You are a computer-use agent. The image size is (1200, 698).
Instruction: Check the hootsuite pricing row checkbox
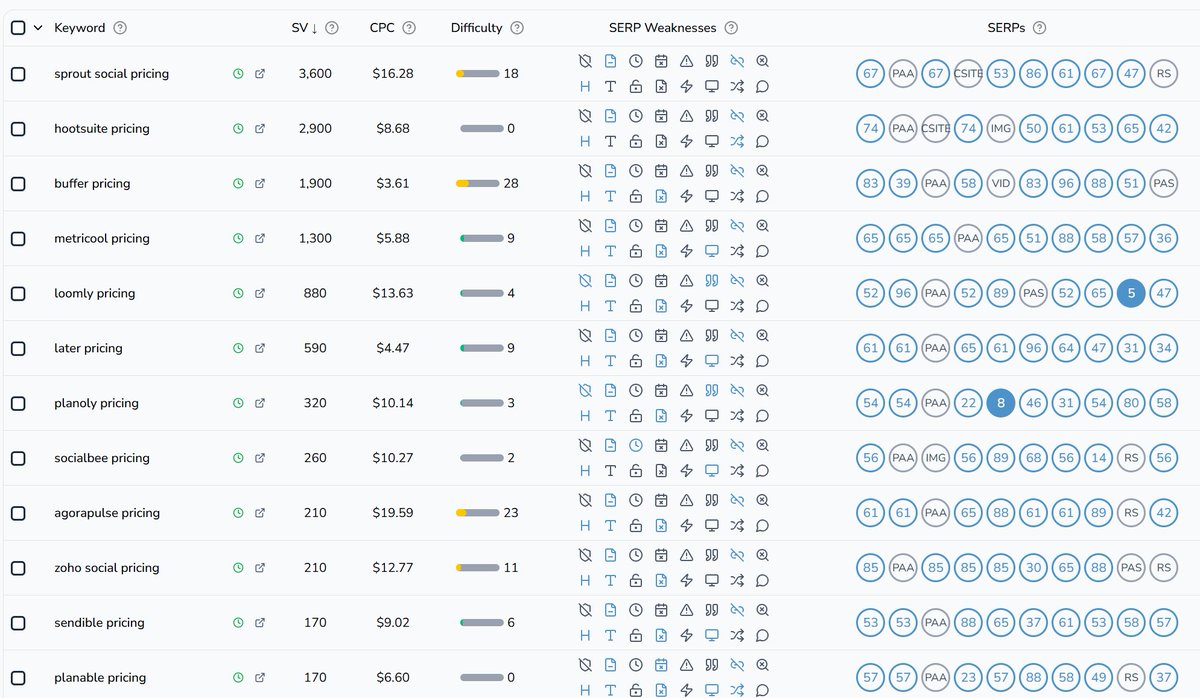click(x=18, y=129)
